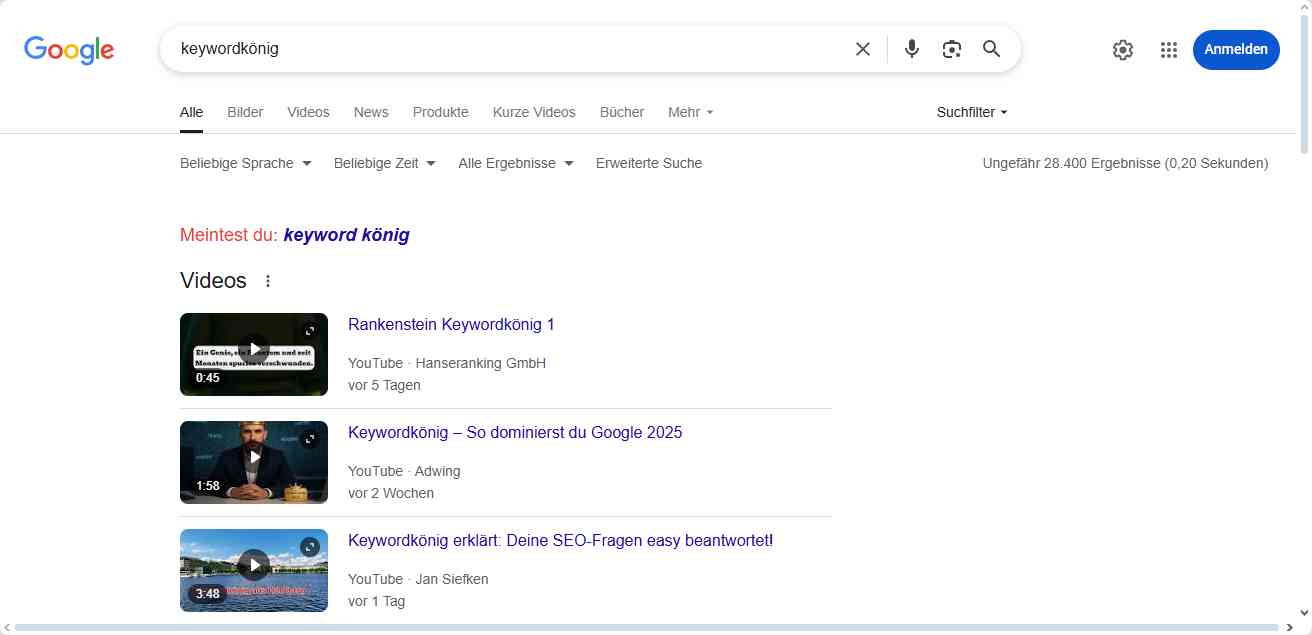
Task: Switch to the Bilder tab
Action: pyautogui.click(x=245, y=112)
